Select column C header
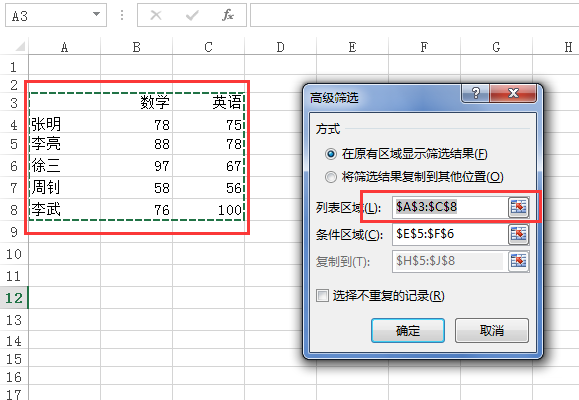 point(208,47)
